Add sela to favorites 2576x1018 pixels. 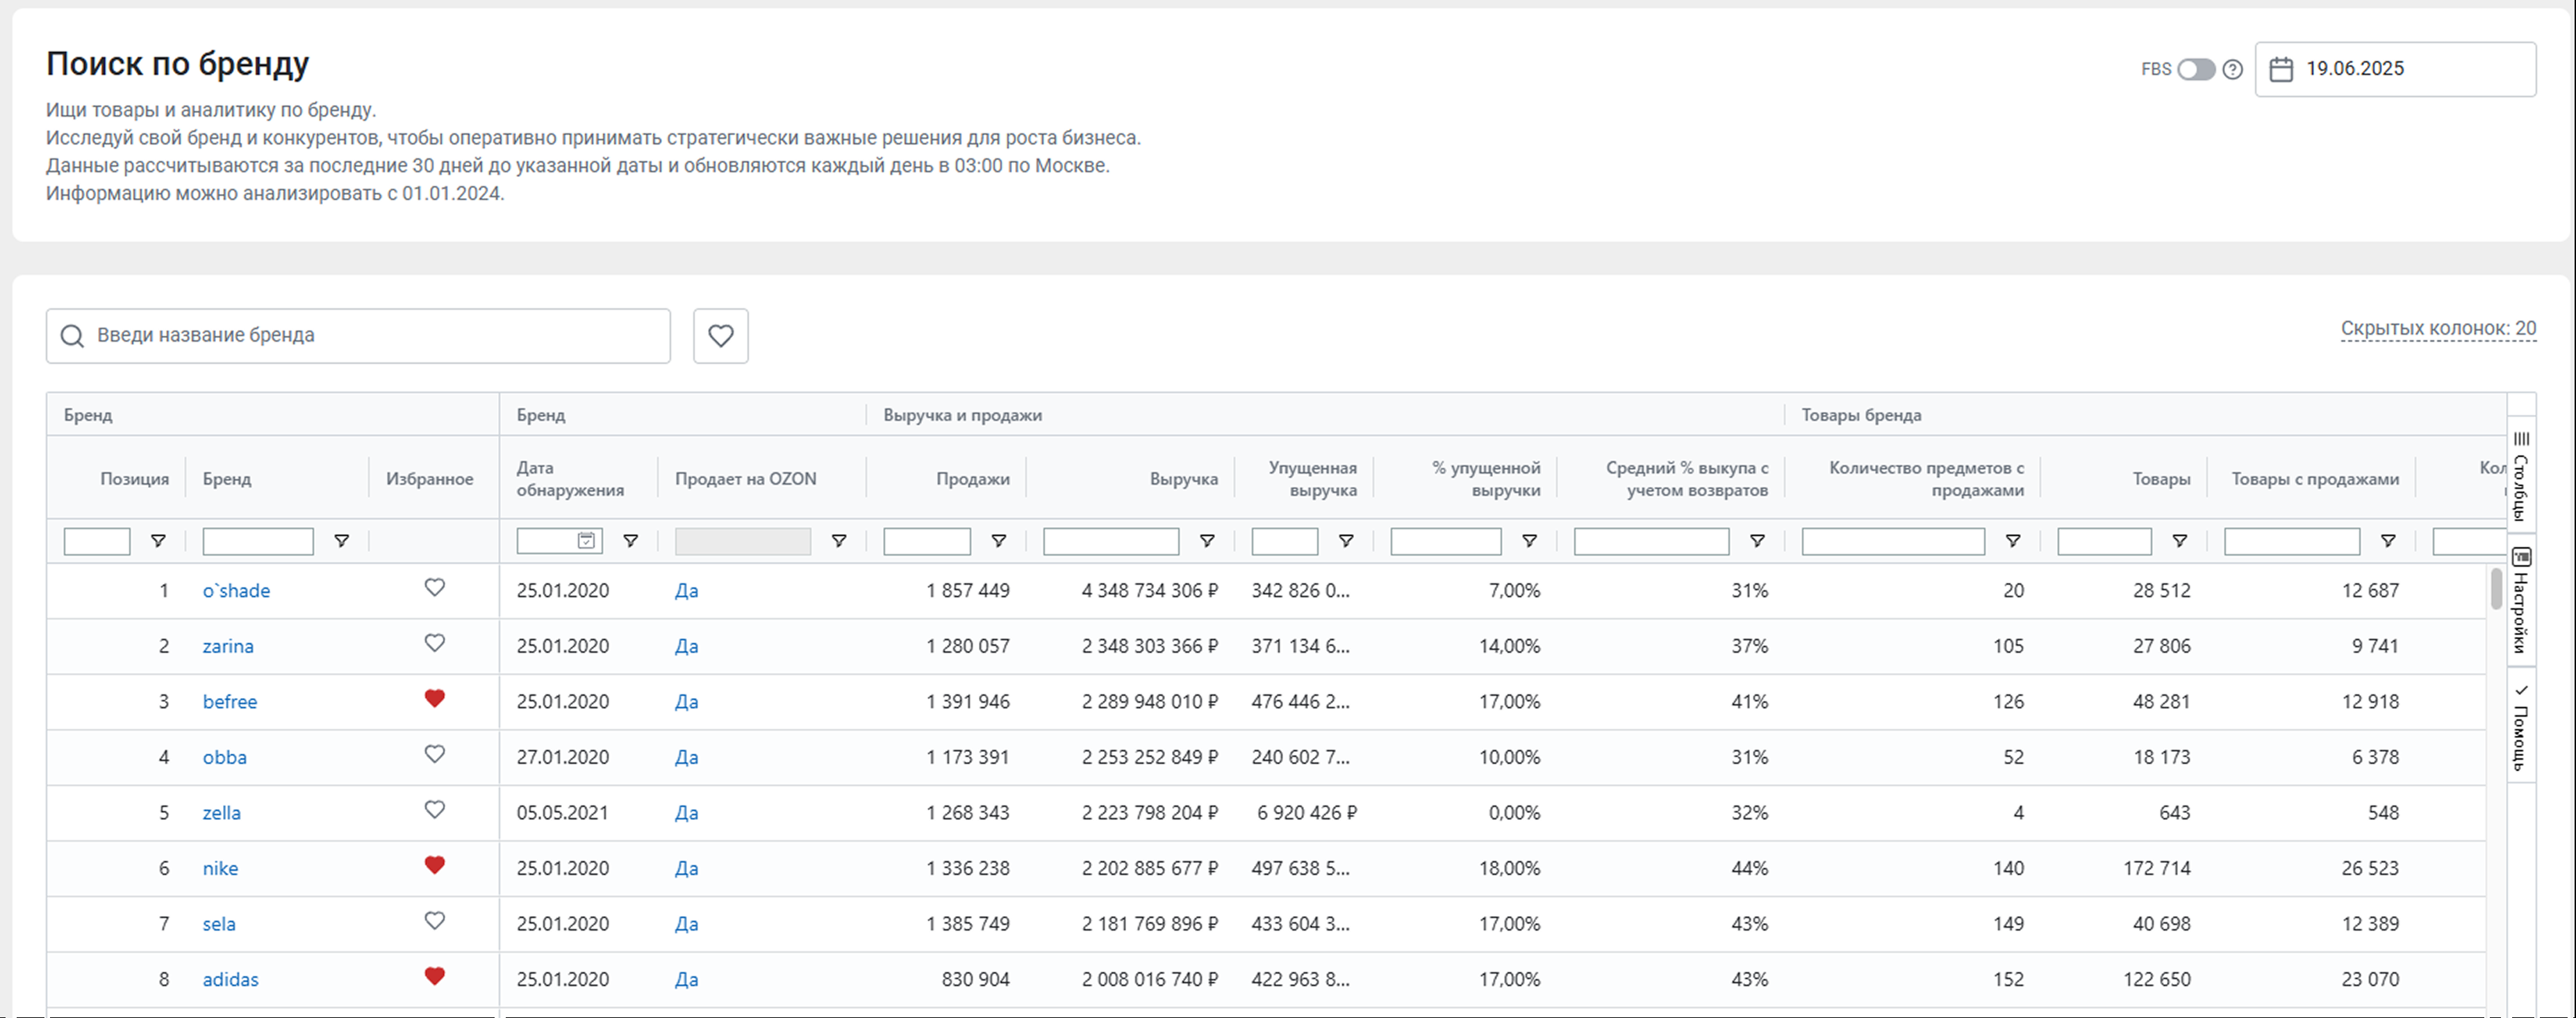coord(434,921)
